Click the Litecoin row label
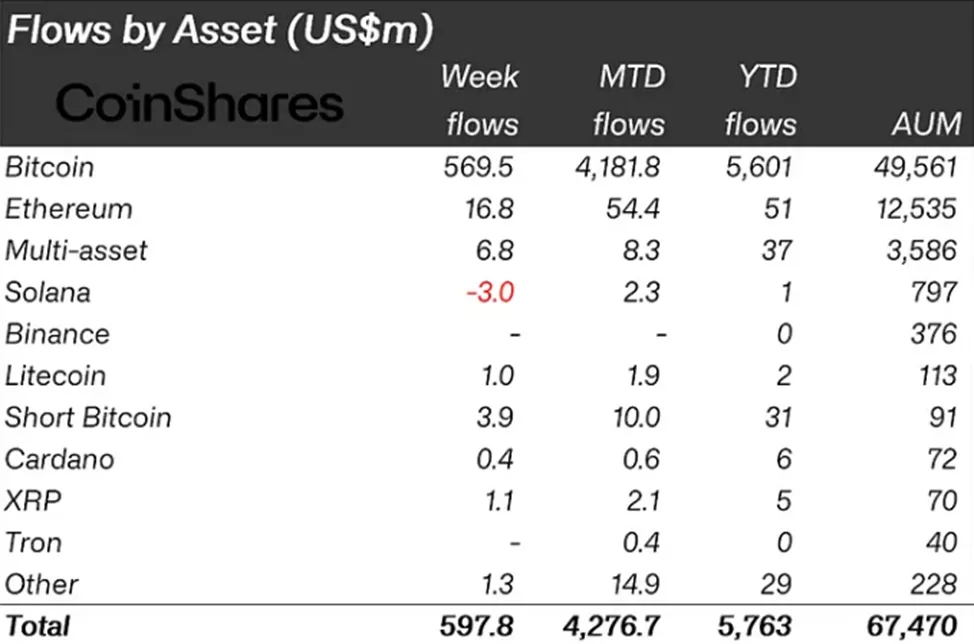Image resolution: width=974 pixels, height=644 pixels. [57, 376]
